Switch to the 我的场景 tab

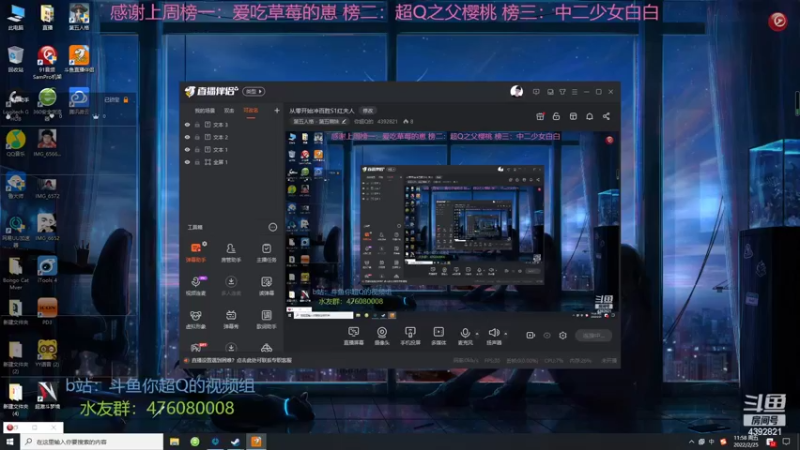(x=205, y=111)
